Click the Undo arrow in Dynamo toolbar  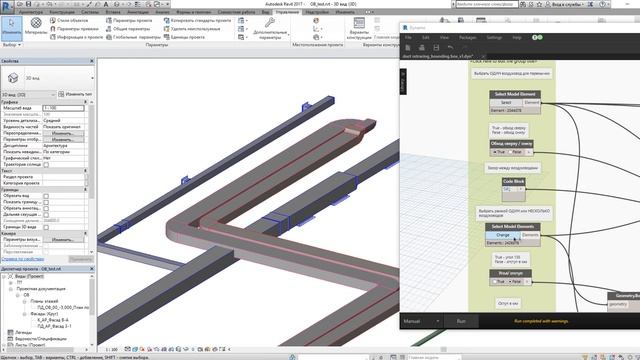pyautogui.click(x=450, y=48)
